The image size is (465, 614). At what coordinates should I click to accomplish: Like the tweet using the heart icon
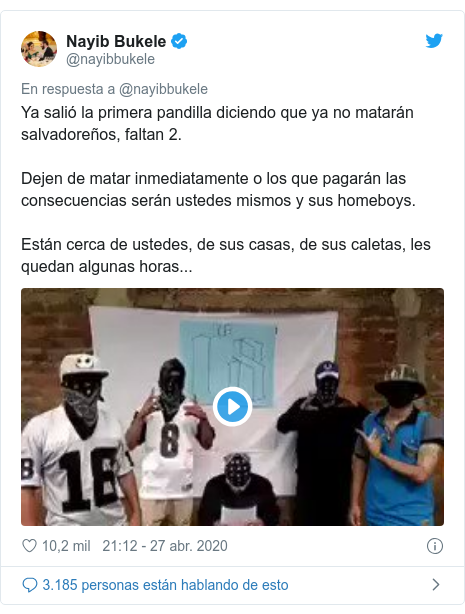click(x=29, y=546)
